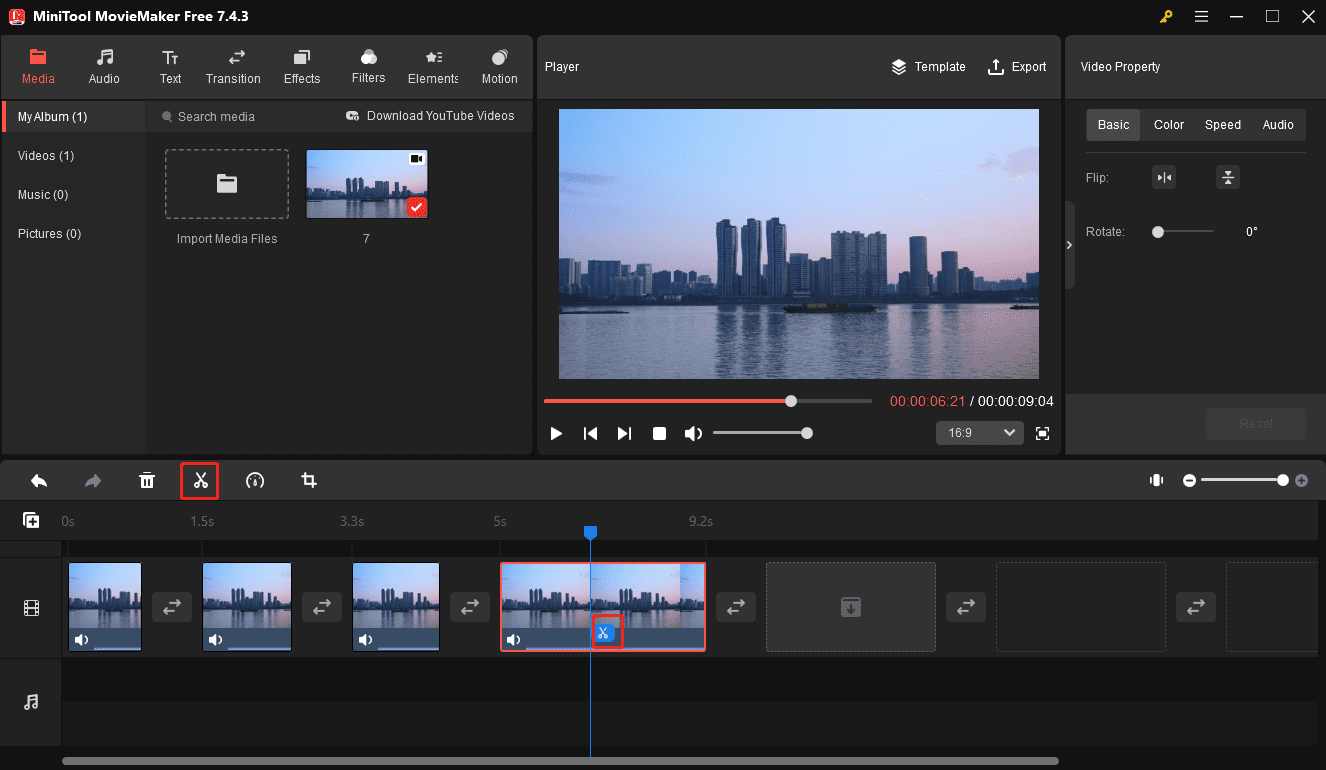Open the Filters tab

point(368,66)
